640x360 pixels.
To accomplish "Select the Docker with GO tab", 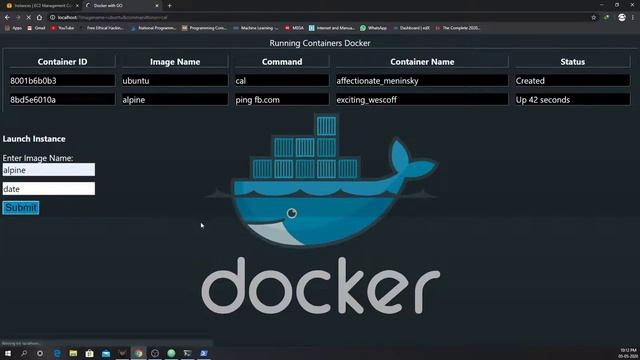I will click(x=122, y=6).
